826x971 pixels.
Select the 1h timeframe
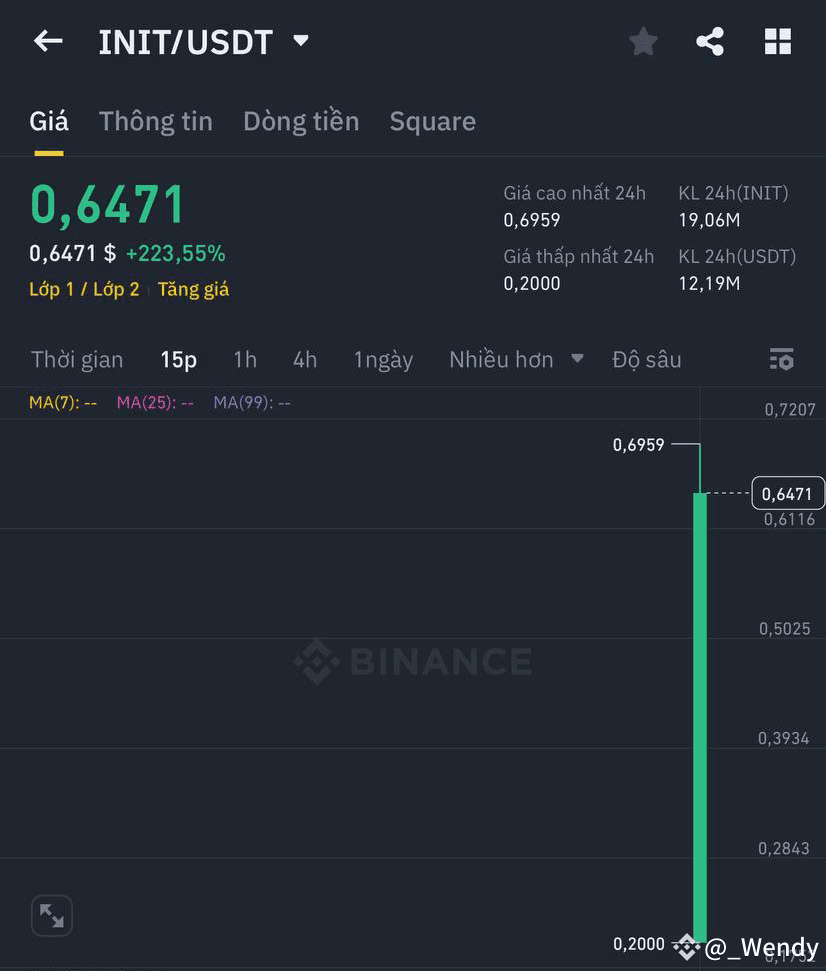click(x=245, y=359)
